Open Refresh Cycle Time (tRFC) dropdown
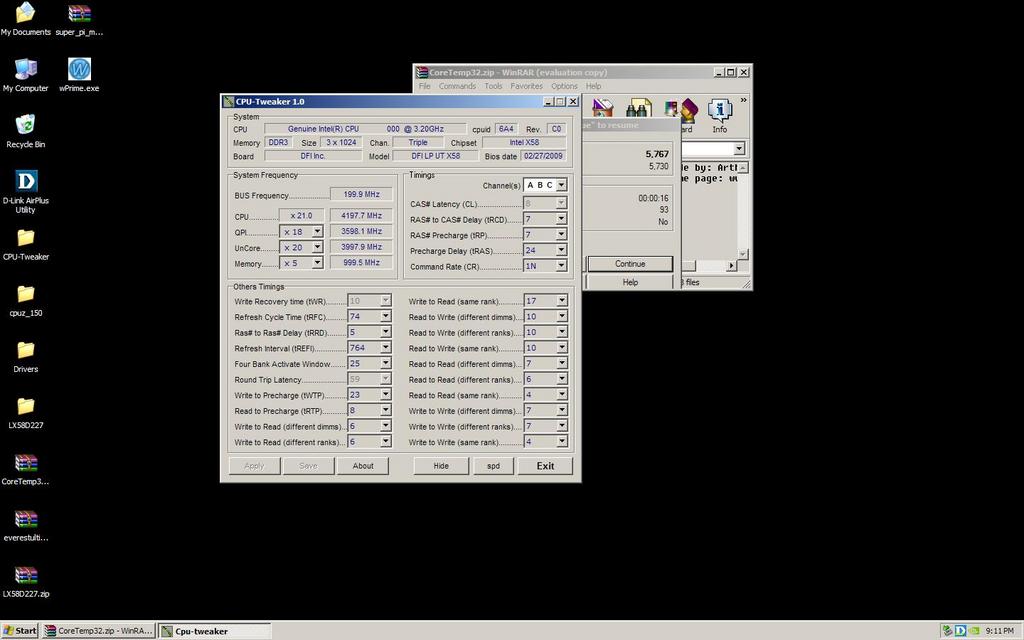Screen dimensions: 1024x640 pos(385,316)
